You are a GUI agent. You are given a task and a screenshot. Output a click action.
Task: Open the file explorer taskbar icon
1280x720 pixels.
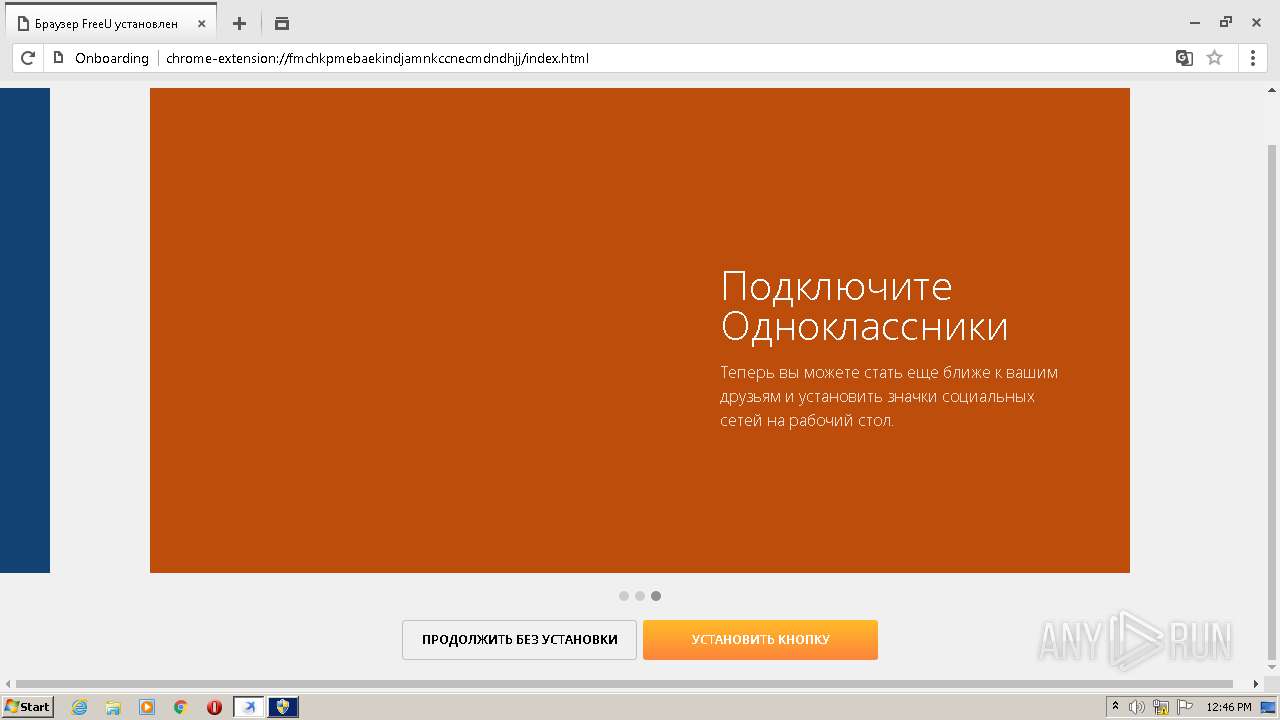113,707
